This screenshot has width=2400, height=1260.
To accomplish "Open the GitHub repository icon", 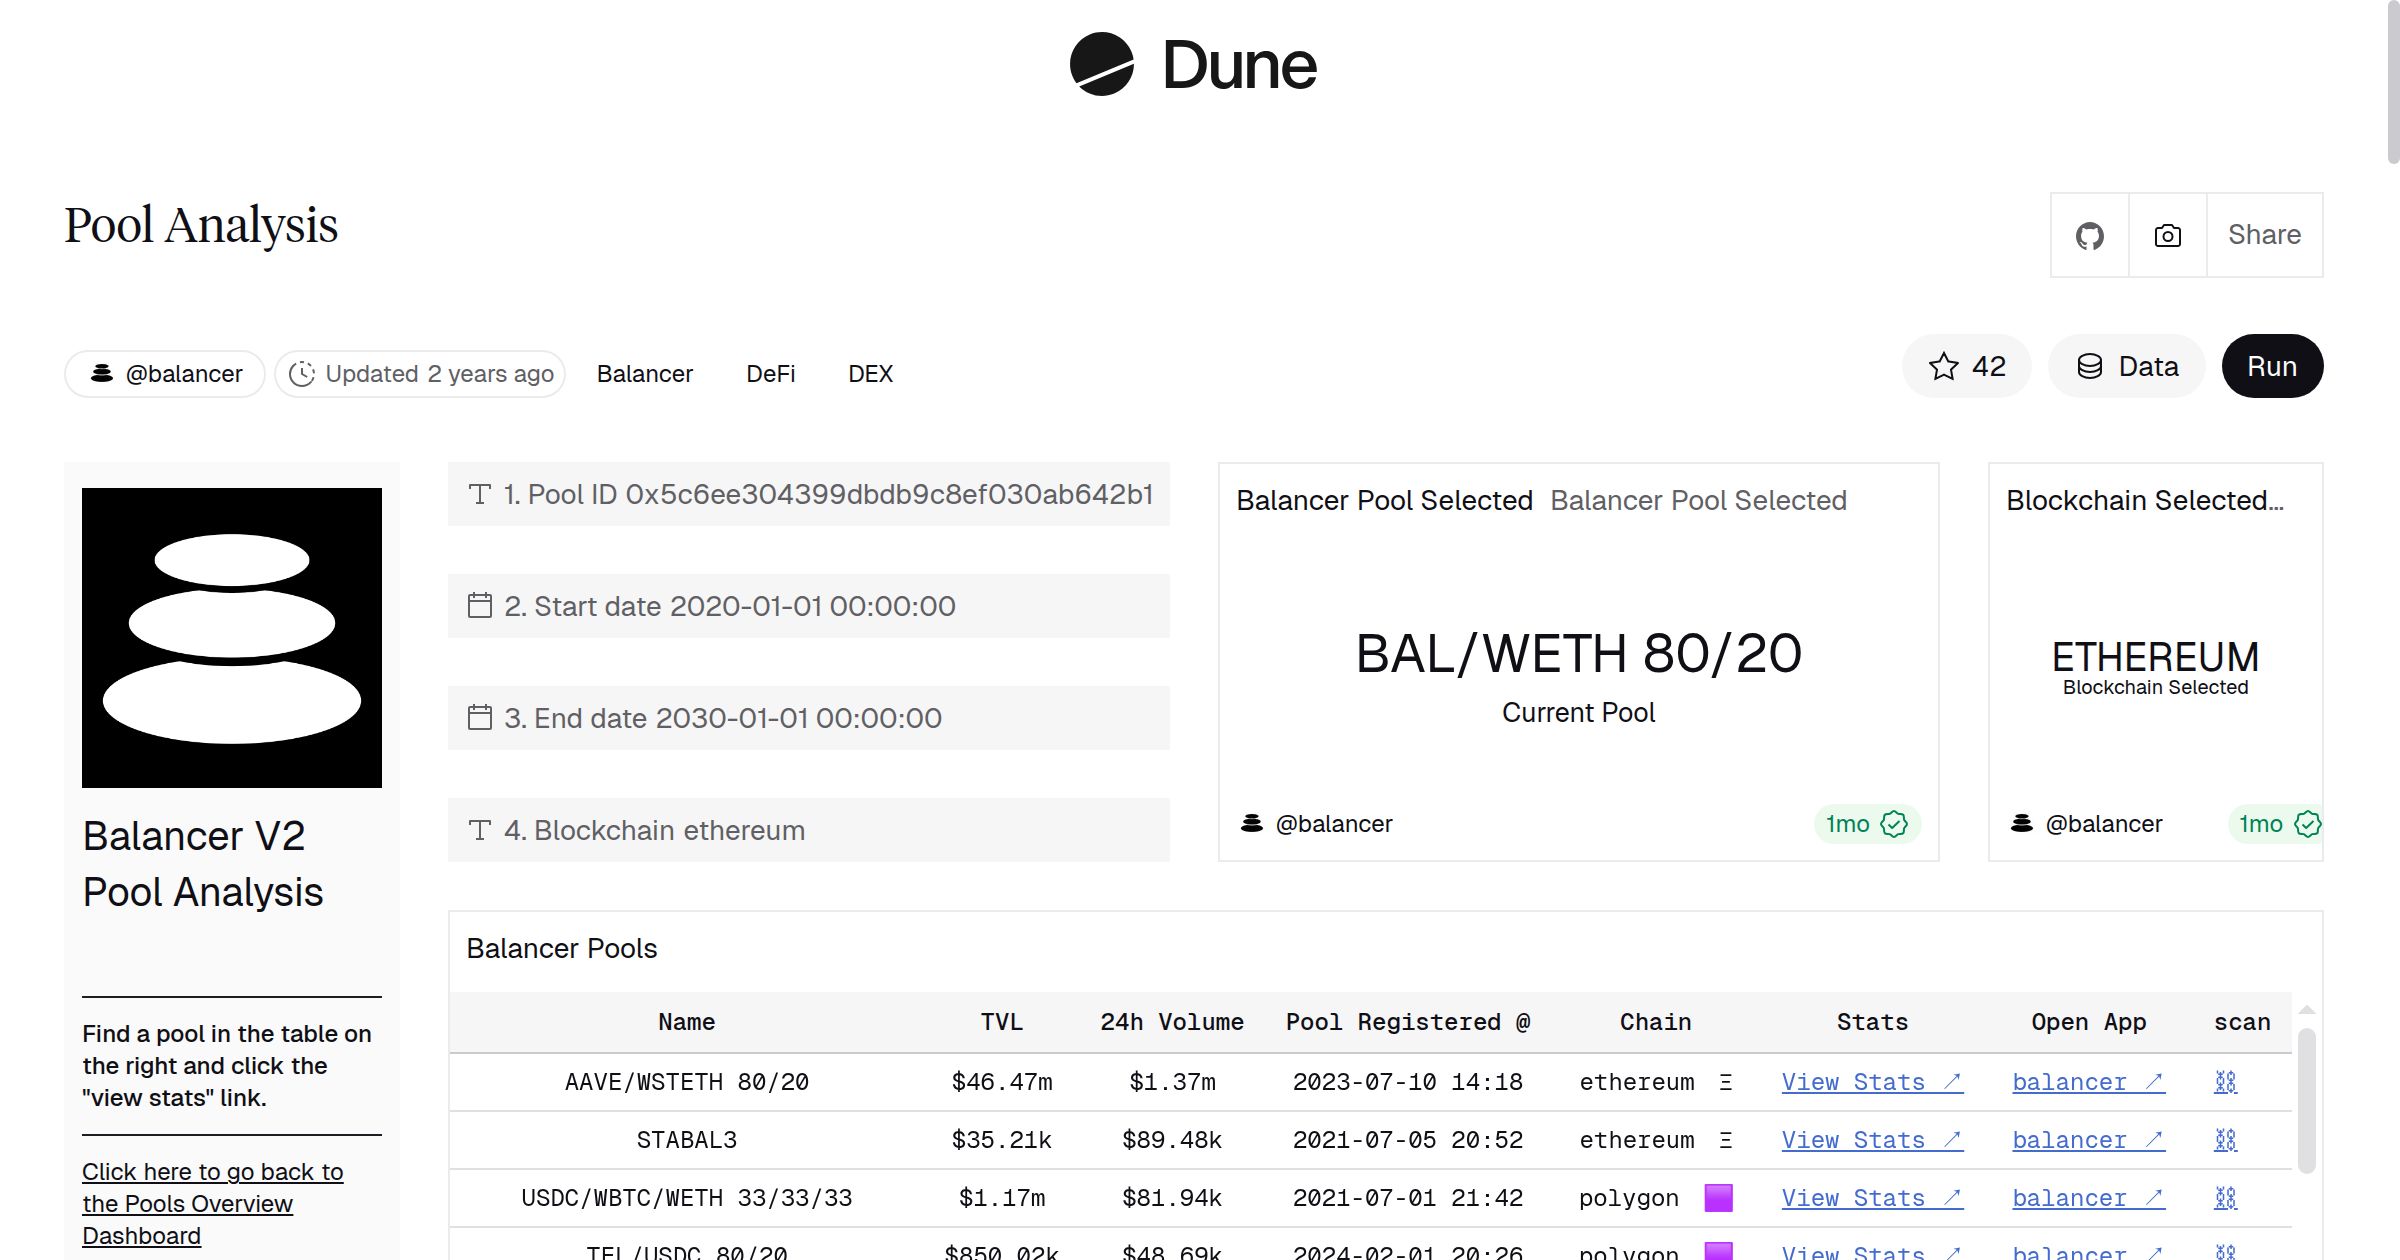I will click(x=2090, y=235).
